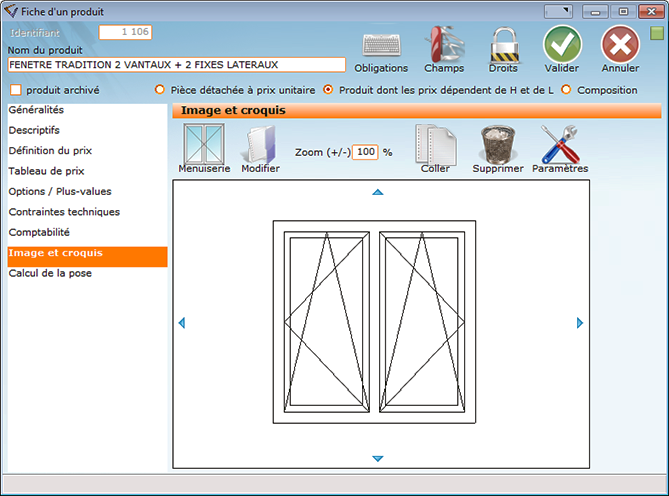Screen dimensions: 669x496
Task: Click the green Valider checkmark
Action: pos(562,44)
